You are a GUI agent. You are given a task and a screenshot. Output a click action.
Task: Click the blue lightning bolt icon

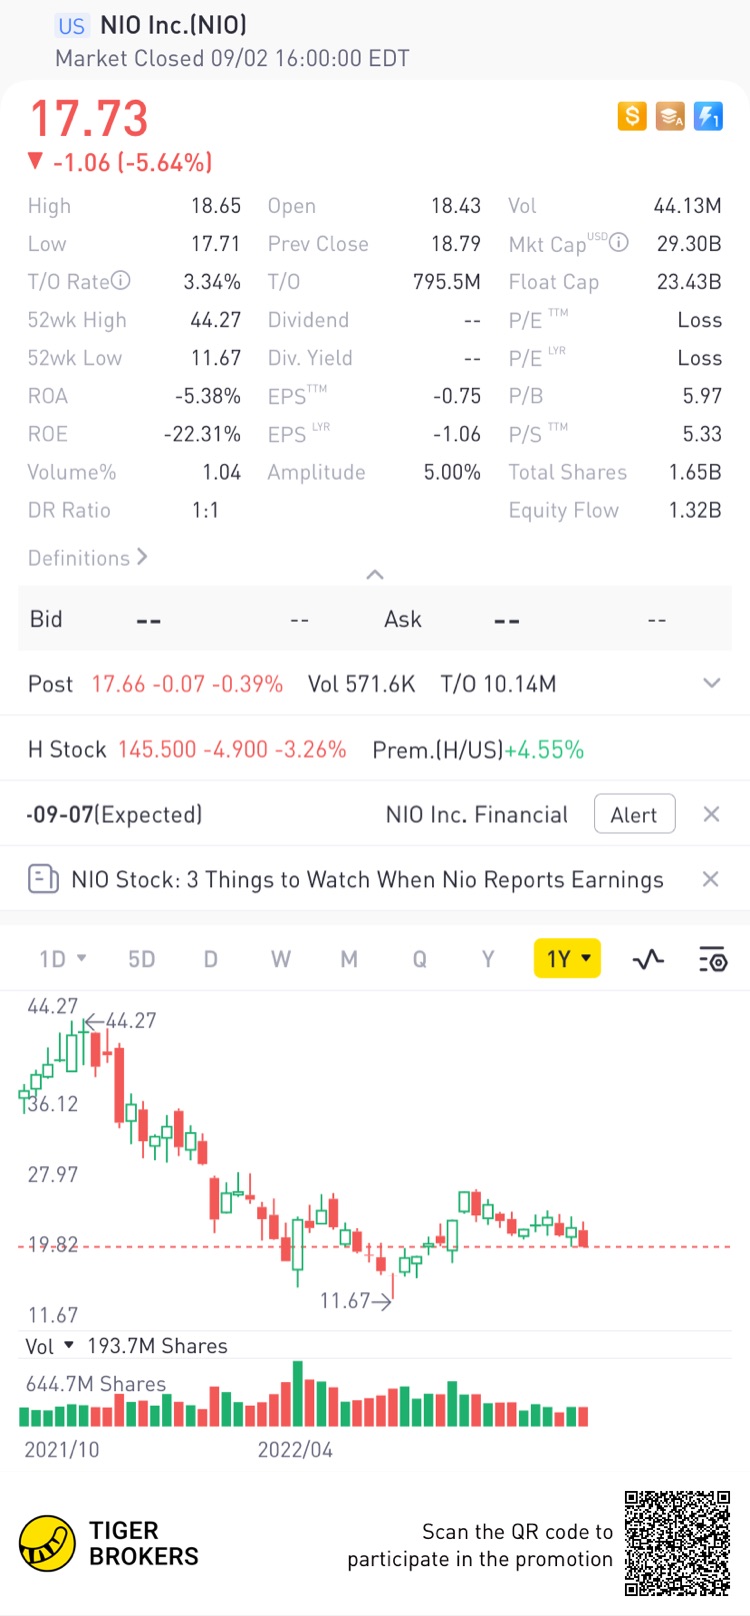point(708,116)
